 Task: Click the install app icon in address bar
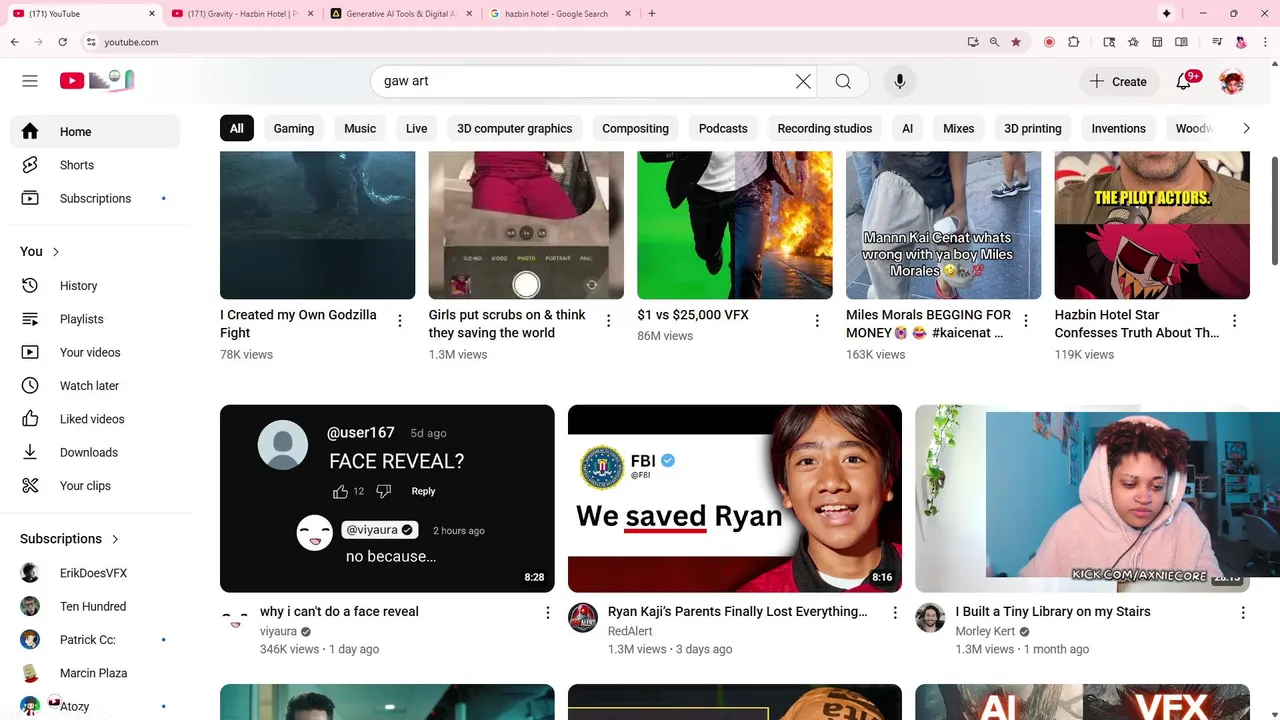(973, 42)
